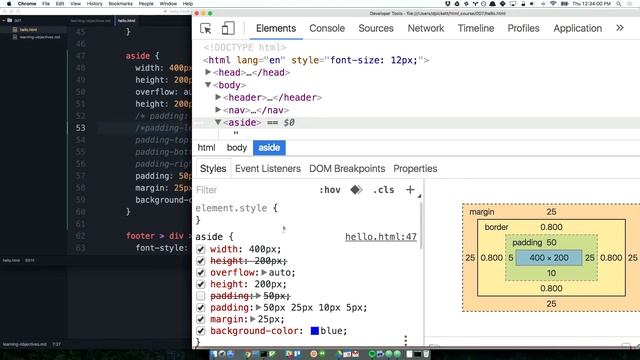Click the margin top value 25 in box model
Screen dimensions: 640x360
pos(551,212)
